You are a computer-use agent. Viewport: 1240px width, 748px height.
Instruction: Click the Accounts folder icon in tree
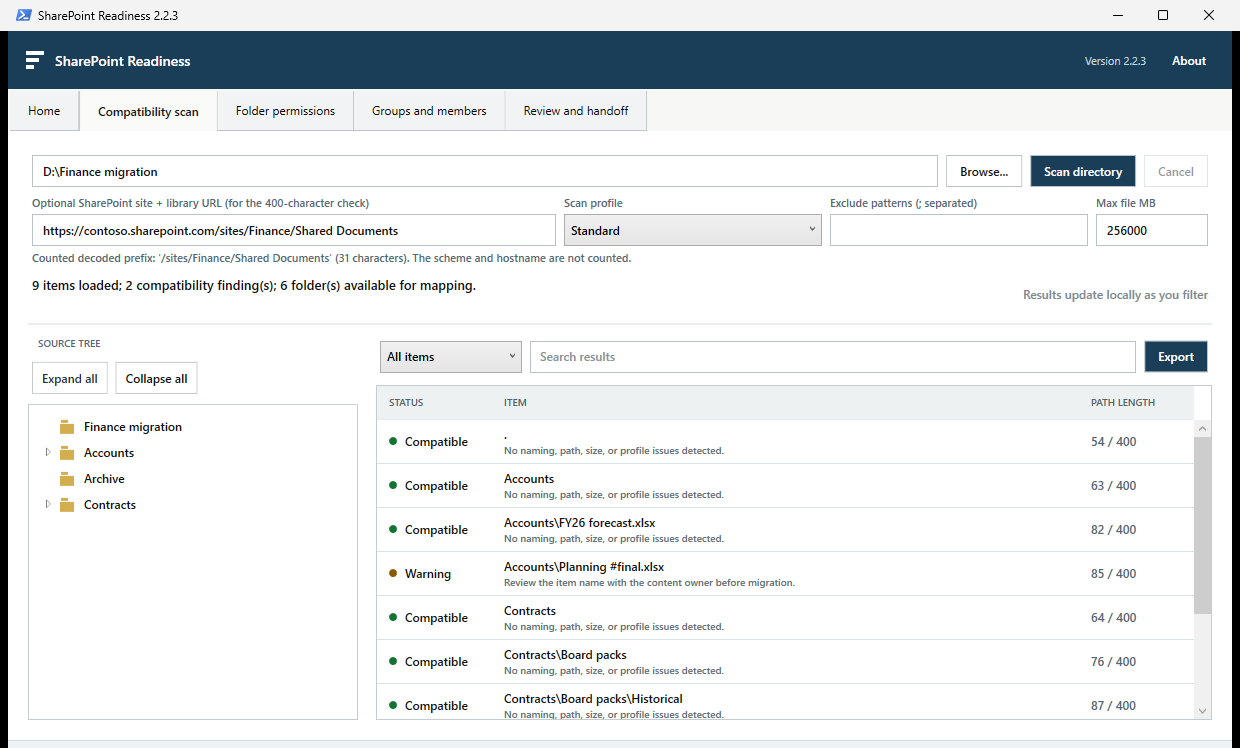coord(67,453)
